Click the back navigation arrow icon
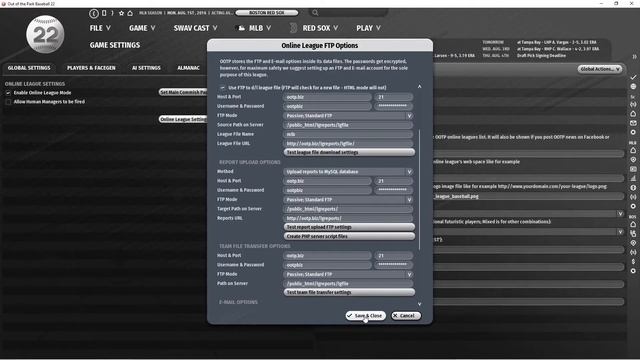Image resolution: width=640 pixels, height=360 pixels. pos(94,13)
